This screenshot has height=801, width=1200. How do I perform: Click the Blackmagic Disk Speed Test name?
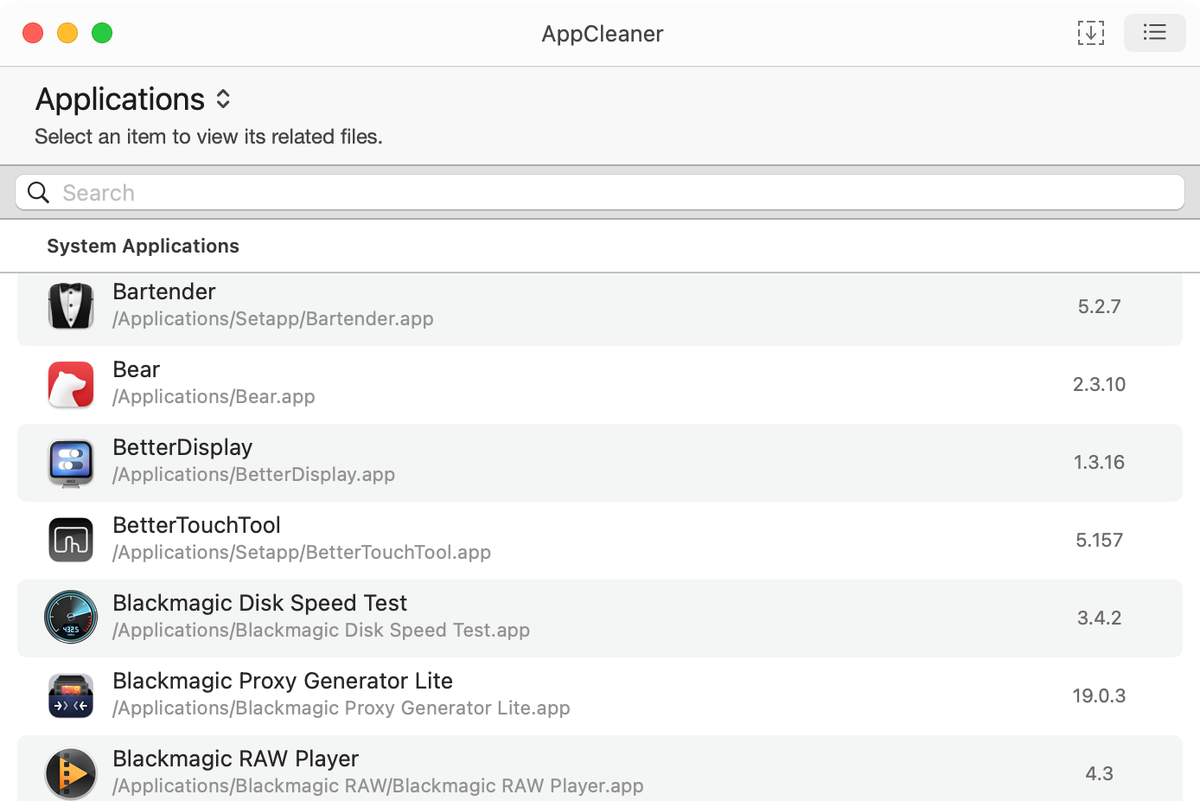point(260,603)
